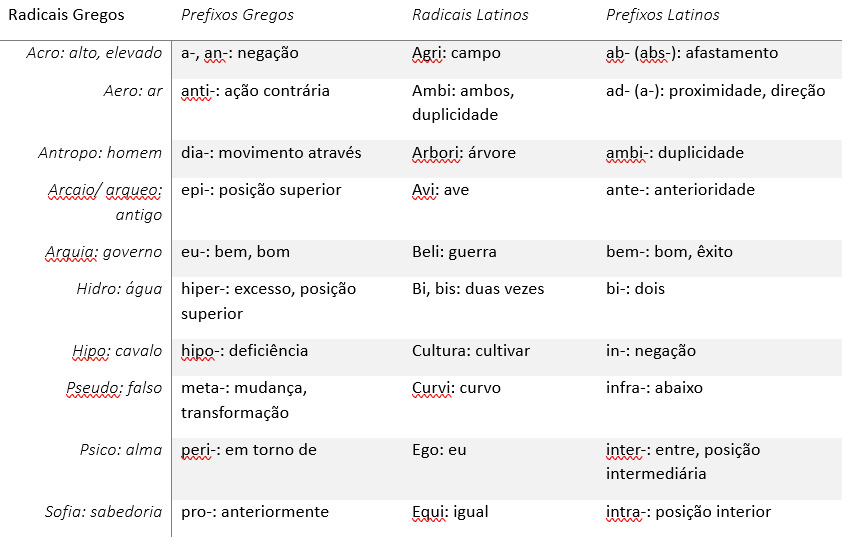
Task: Click the 'inter-: entre, posição intermediária' cell
Action: click(683, 461)
